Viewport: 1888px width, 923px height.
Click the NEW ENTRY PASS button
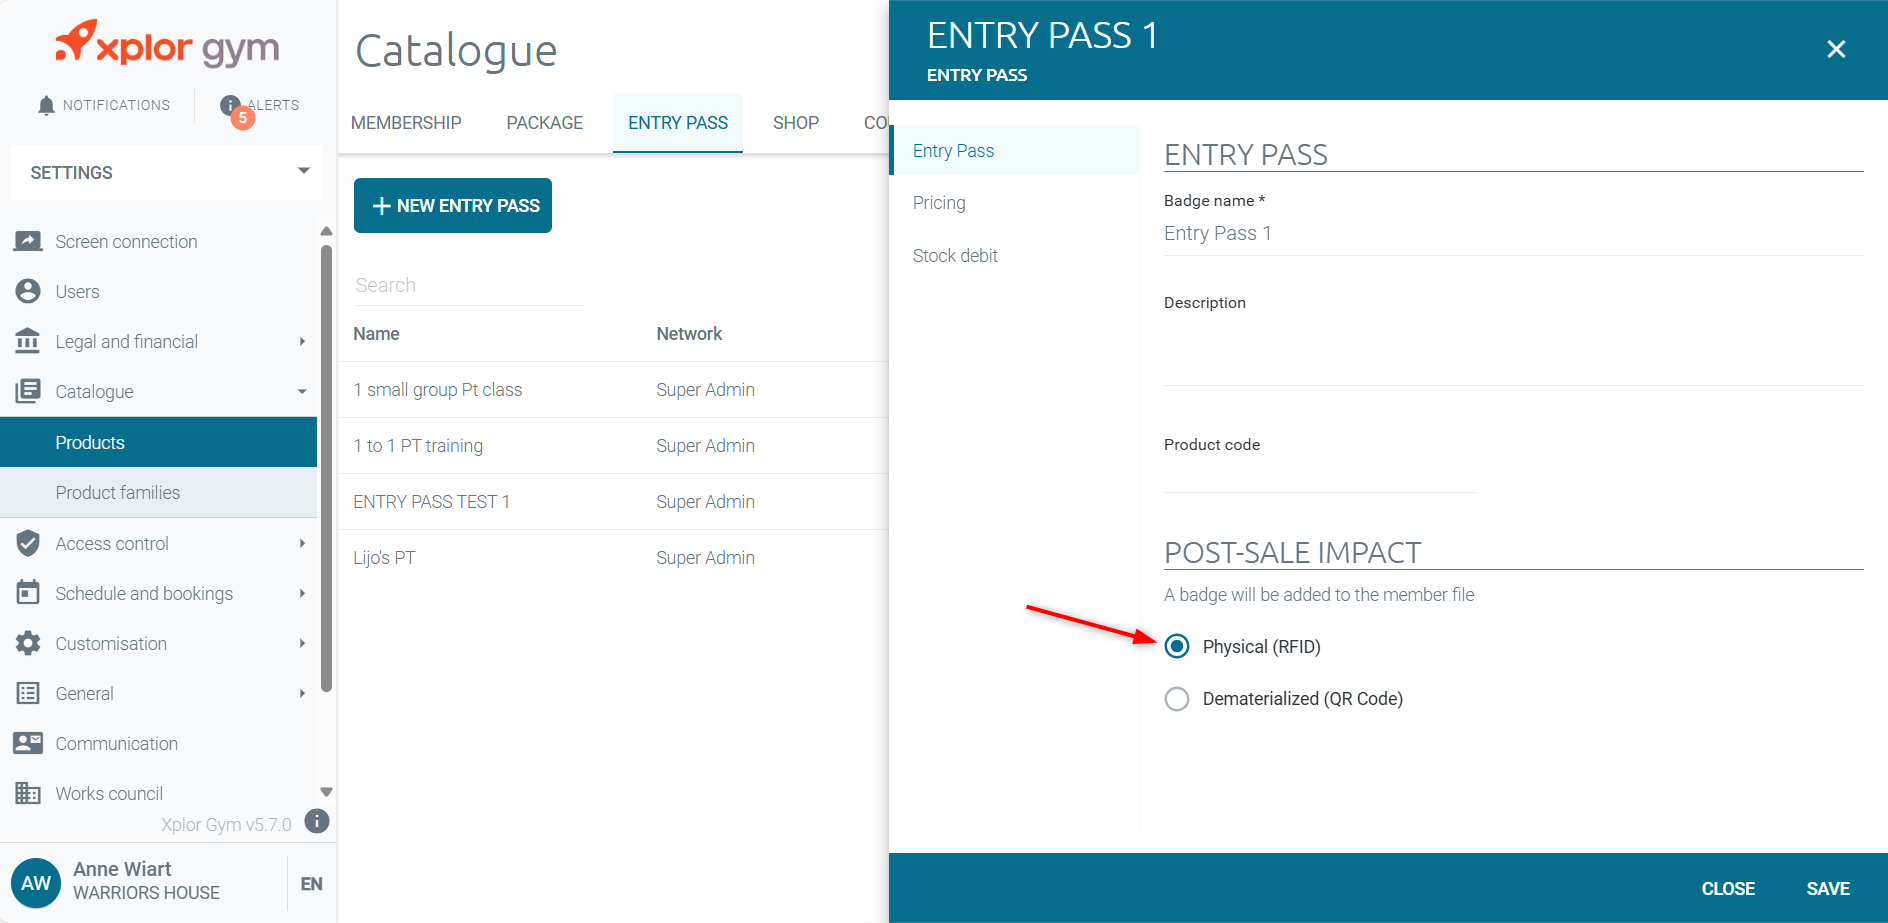click(x=453, y=206)
